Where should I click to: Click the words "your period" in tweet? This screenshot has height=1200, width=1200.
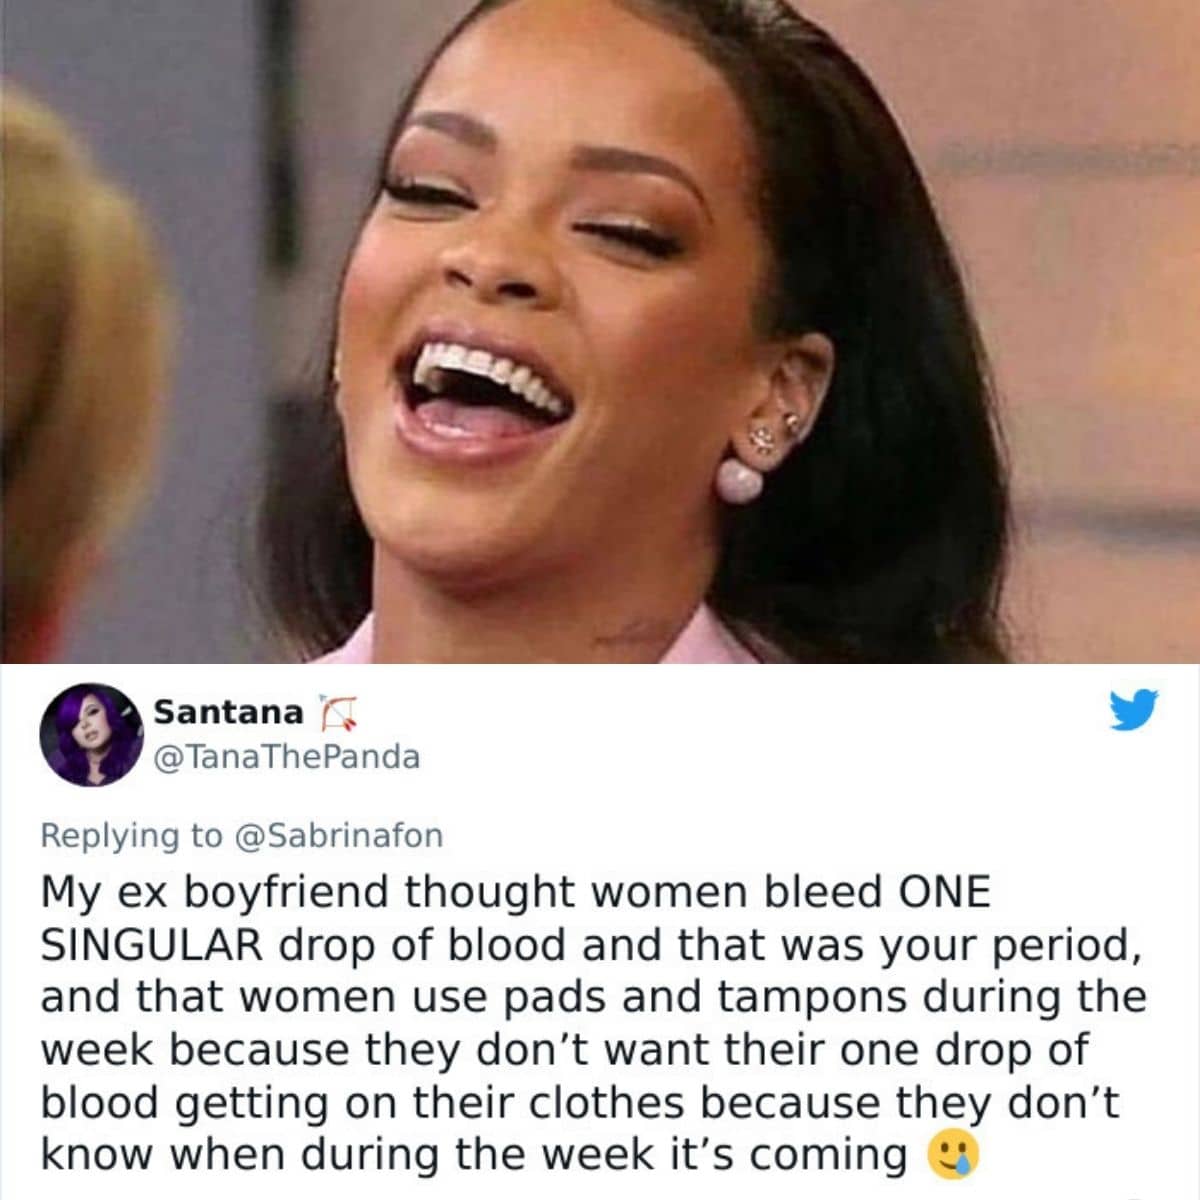[1007, 946]
